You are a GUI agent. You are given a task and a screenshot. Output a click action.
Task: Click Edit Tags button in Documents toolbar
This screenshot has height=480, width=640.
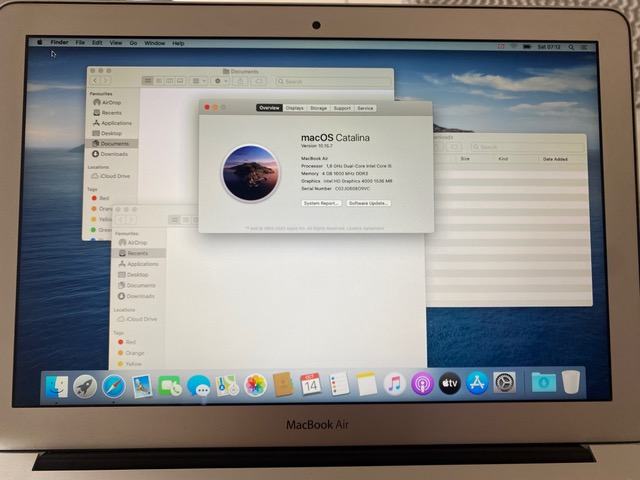point(259,81)
